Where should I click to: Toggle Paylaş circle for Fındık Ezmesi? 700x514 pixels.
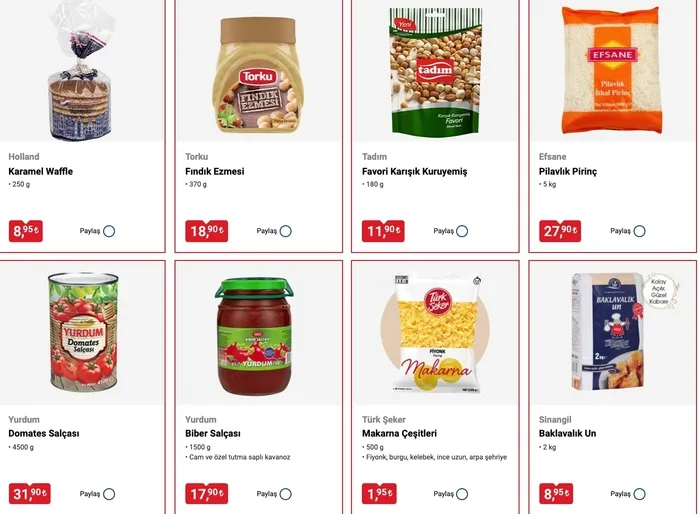pyautogui.click(x=286, y=231)
